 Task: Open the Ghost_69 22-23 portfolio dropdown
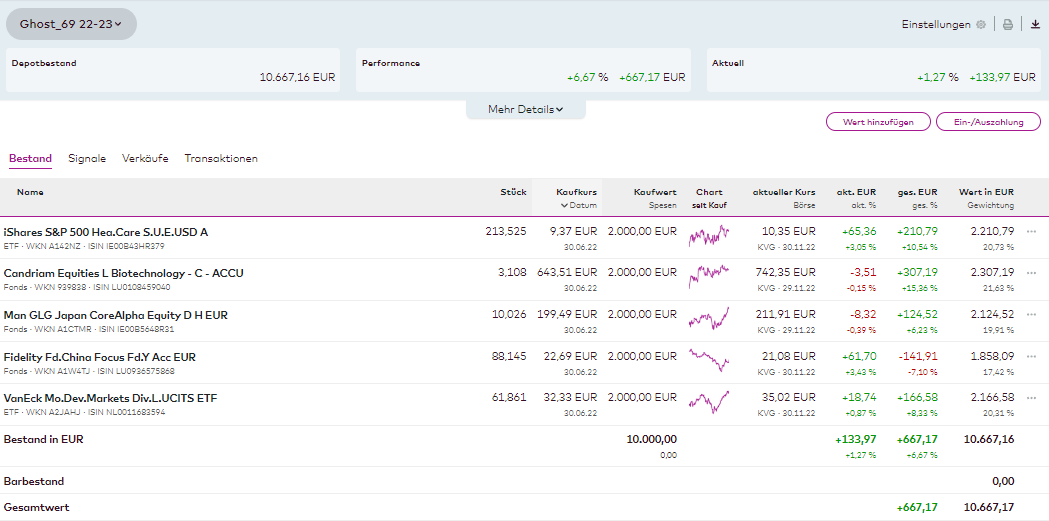point(71,24)
